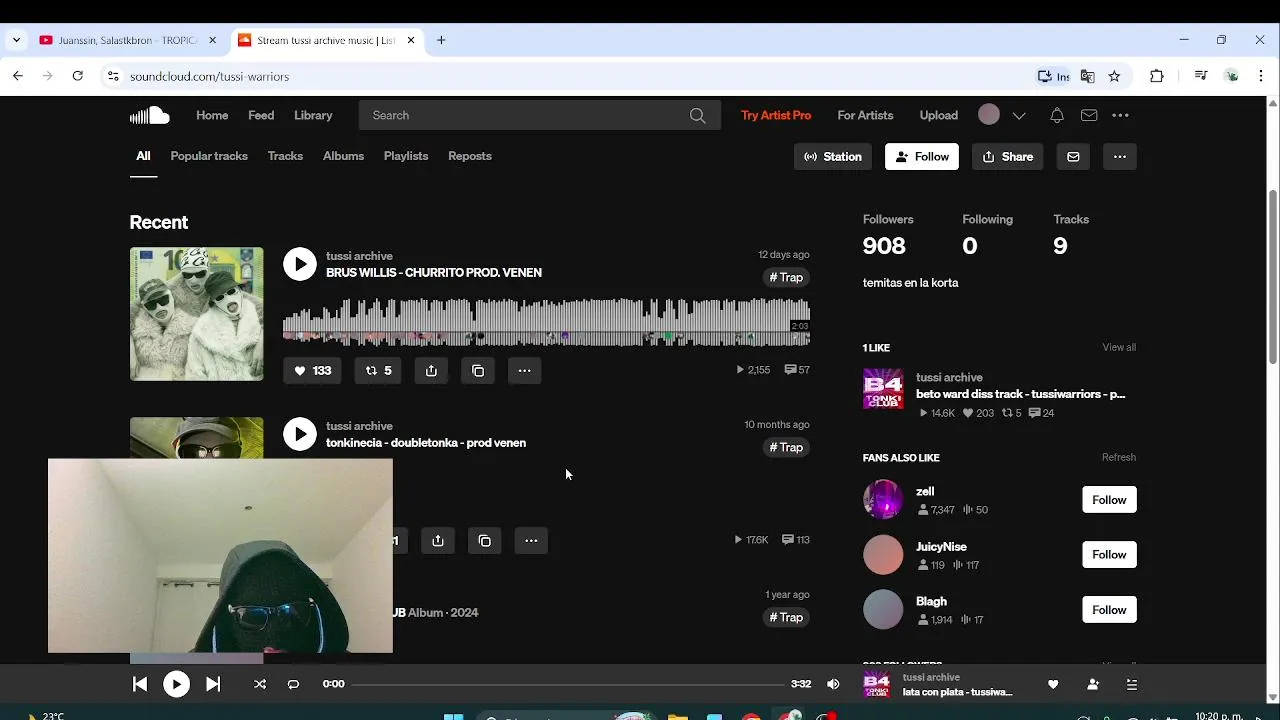Select the All tab
This screenshot has height=720, width=1280.
click(x=143, y=156)
